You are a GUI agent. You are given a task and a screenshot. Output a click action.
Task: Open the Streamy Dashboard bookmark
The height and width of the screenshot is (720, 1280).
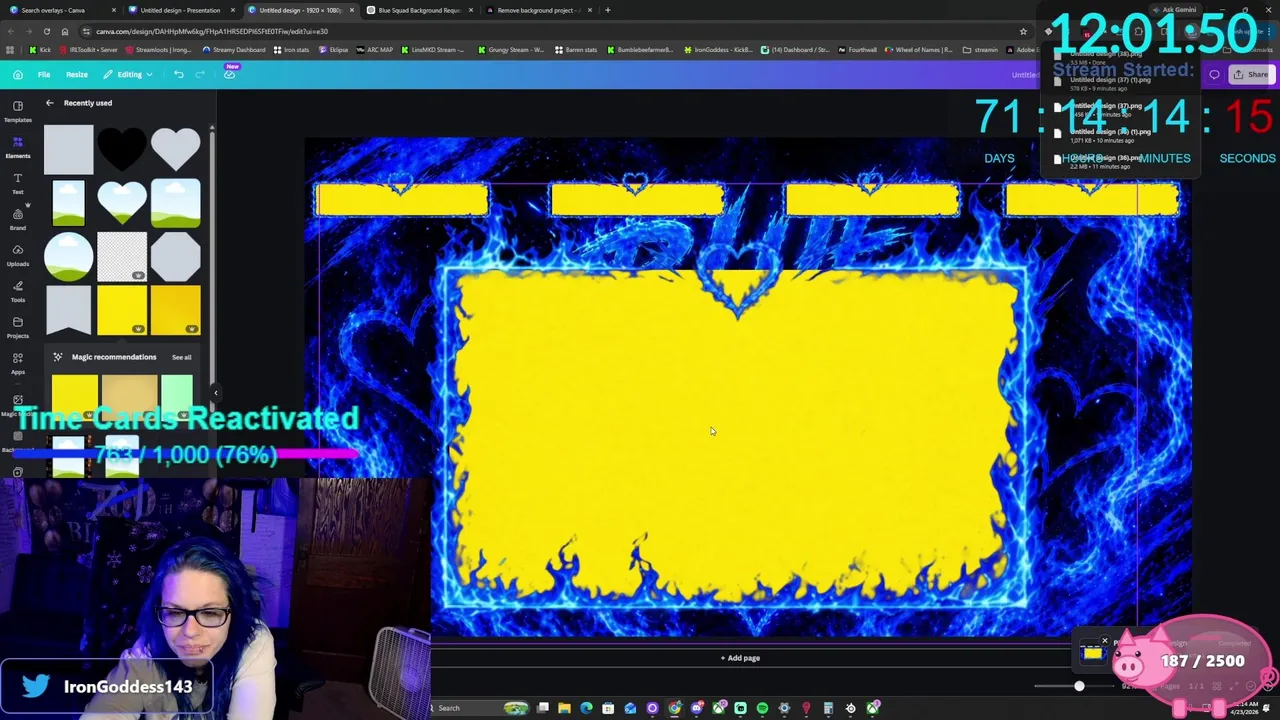point(234,50)
